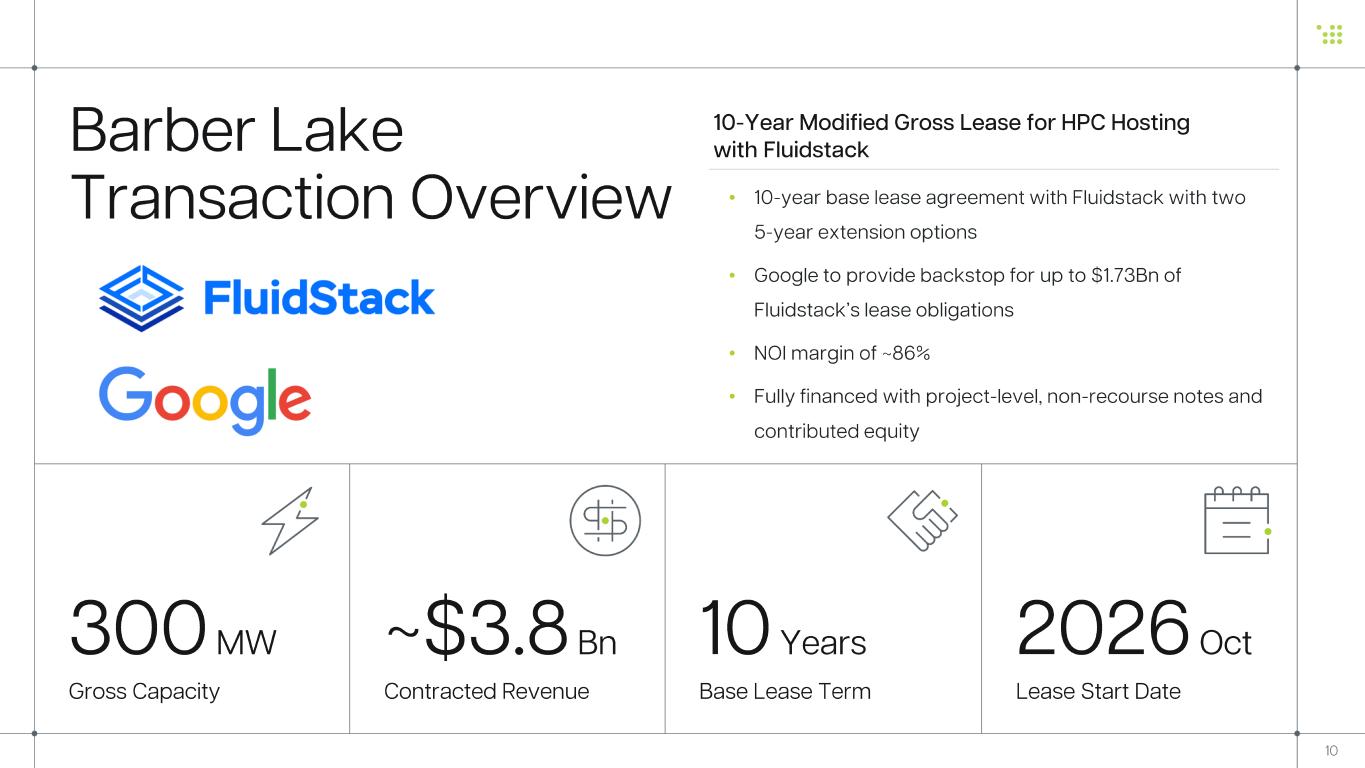This screenshot has width=1365, height=768.
Task: Click the Gross Capacity label
Action: click(144, 691)
